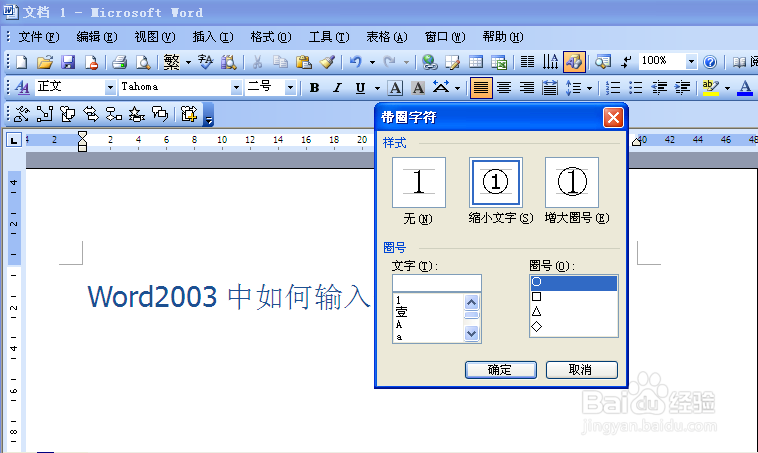Cut selection with scissors icon
758x453 pixels.
[x=257, y=62]
